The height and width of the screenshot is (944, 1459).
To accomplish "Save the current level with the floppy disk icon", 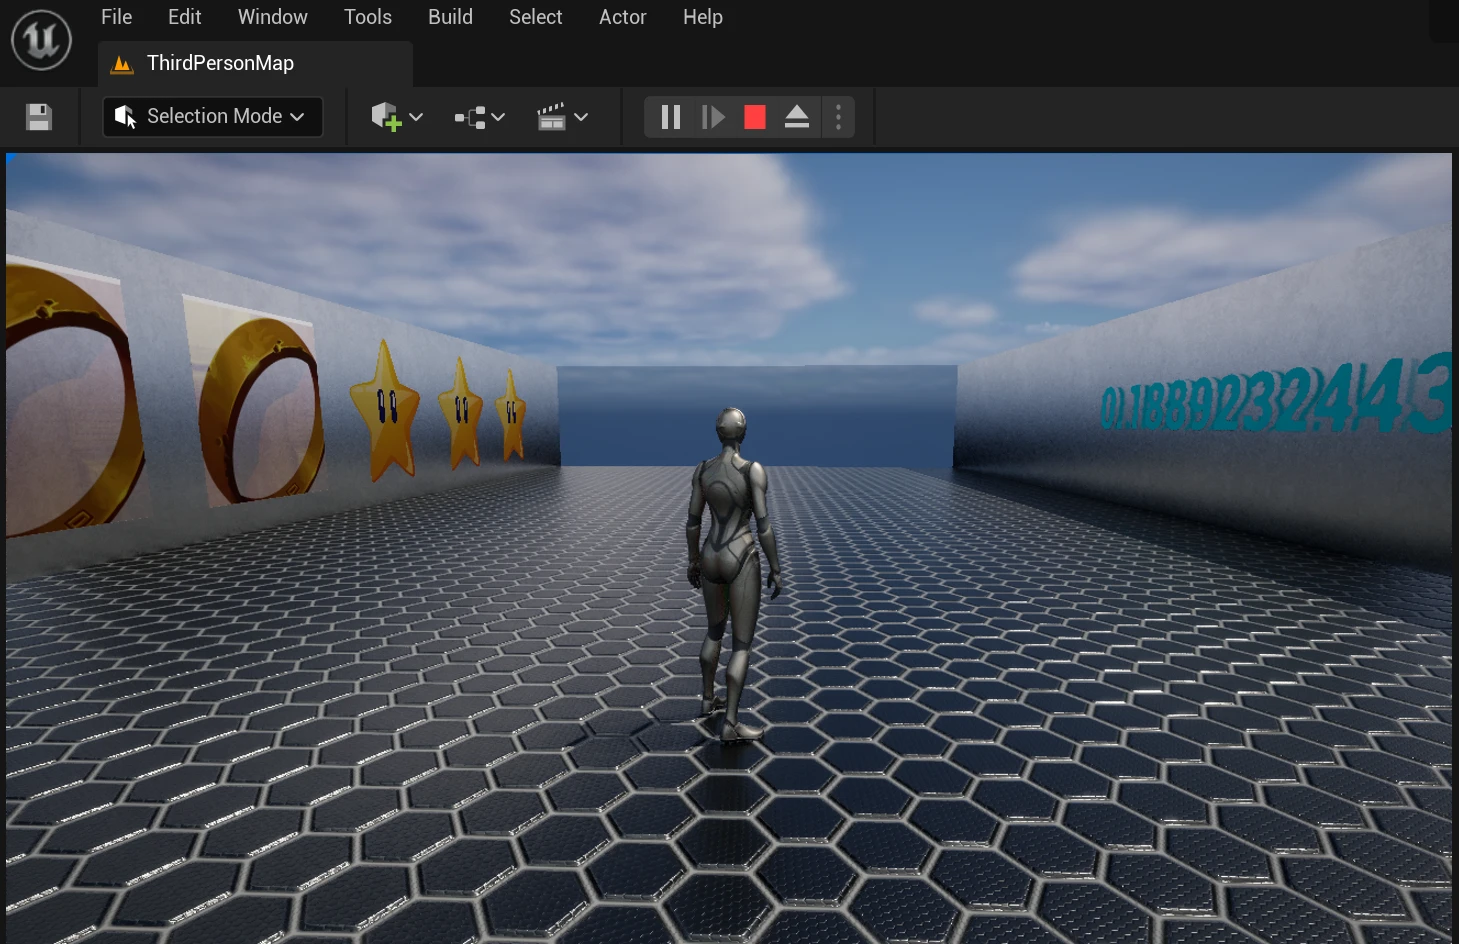I will pos(39,117).
